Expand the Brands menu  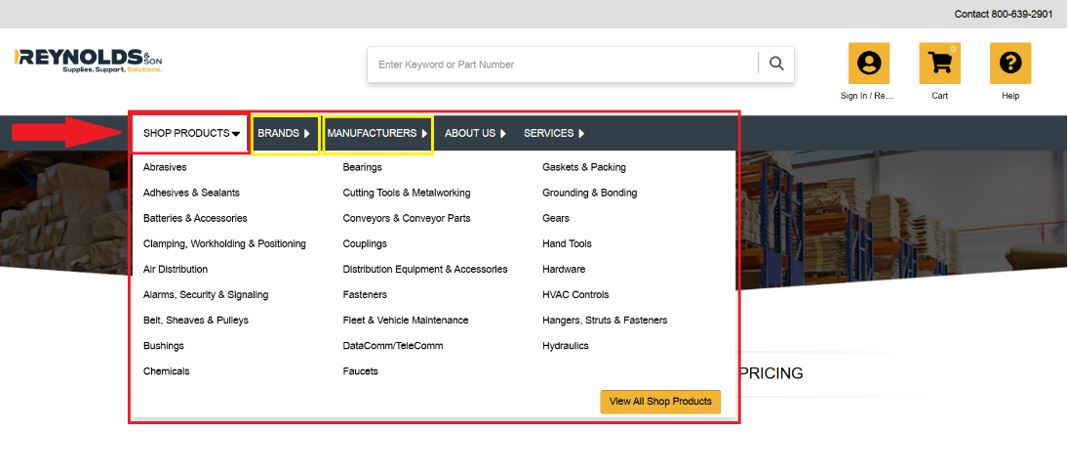pos(284,133)
